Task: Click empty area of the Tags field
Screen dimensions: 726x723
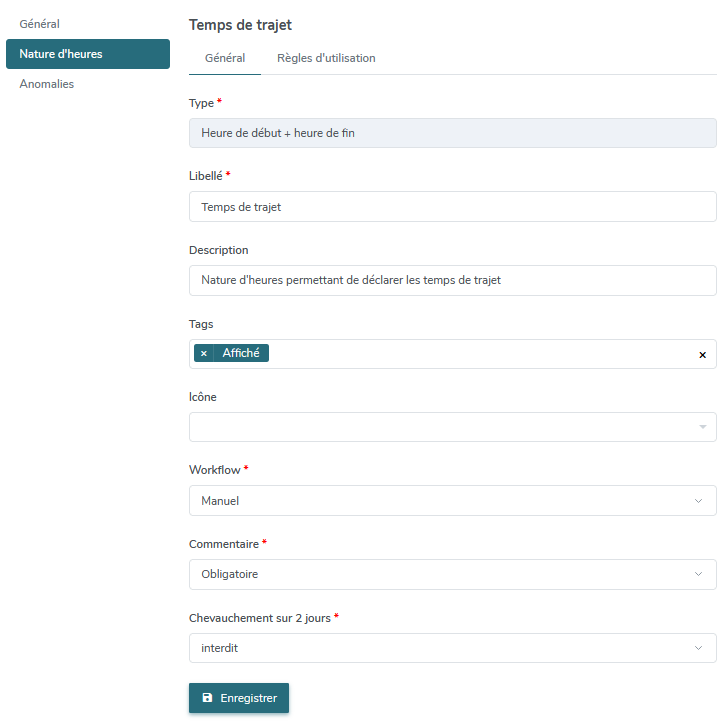Action: pos(482,354)
